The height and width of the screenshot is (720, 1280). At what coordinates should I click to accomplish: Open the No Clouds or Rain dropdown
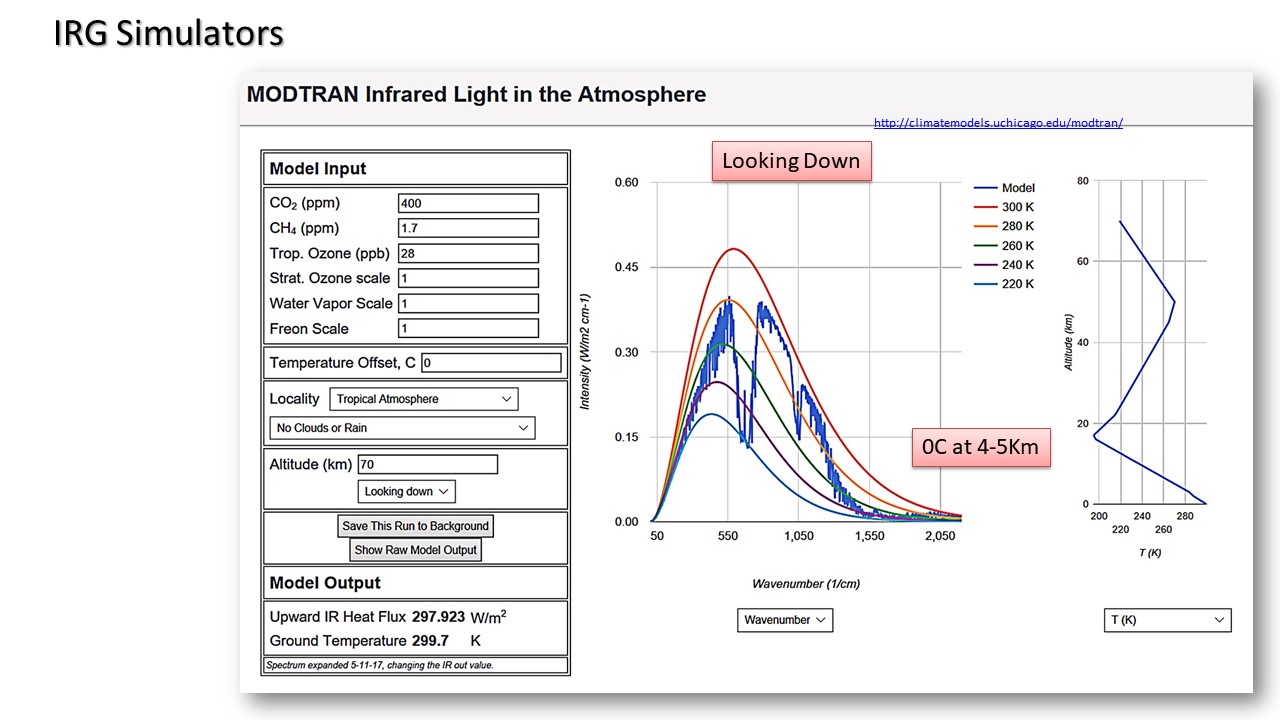[402, 428]
